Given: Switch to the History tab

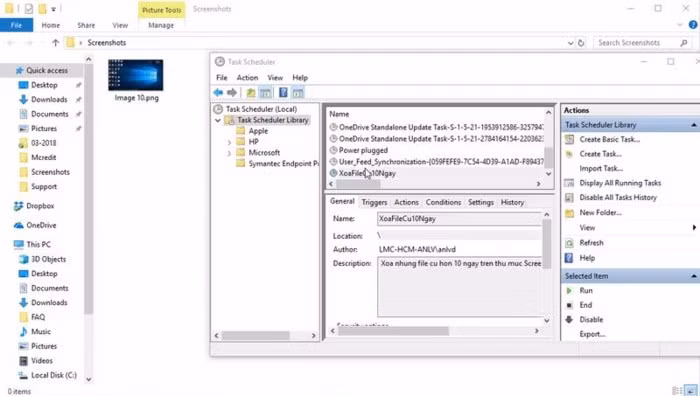Looking at the screenshot, I should [512, 202].
